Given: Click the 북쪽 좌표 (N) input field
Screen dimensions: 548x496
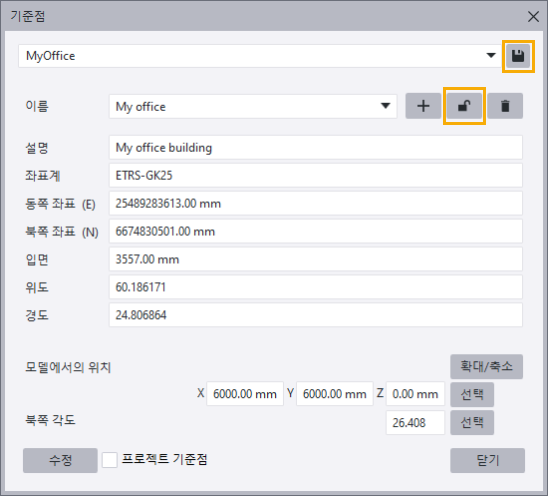Looking at the screenshot, I should tap(316, 231).
